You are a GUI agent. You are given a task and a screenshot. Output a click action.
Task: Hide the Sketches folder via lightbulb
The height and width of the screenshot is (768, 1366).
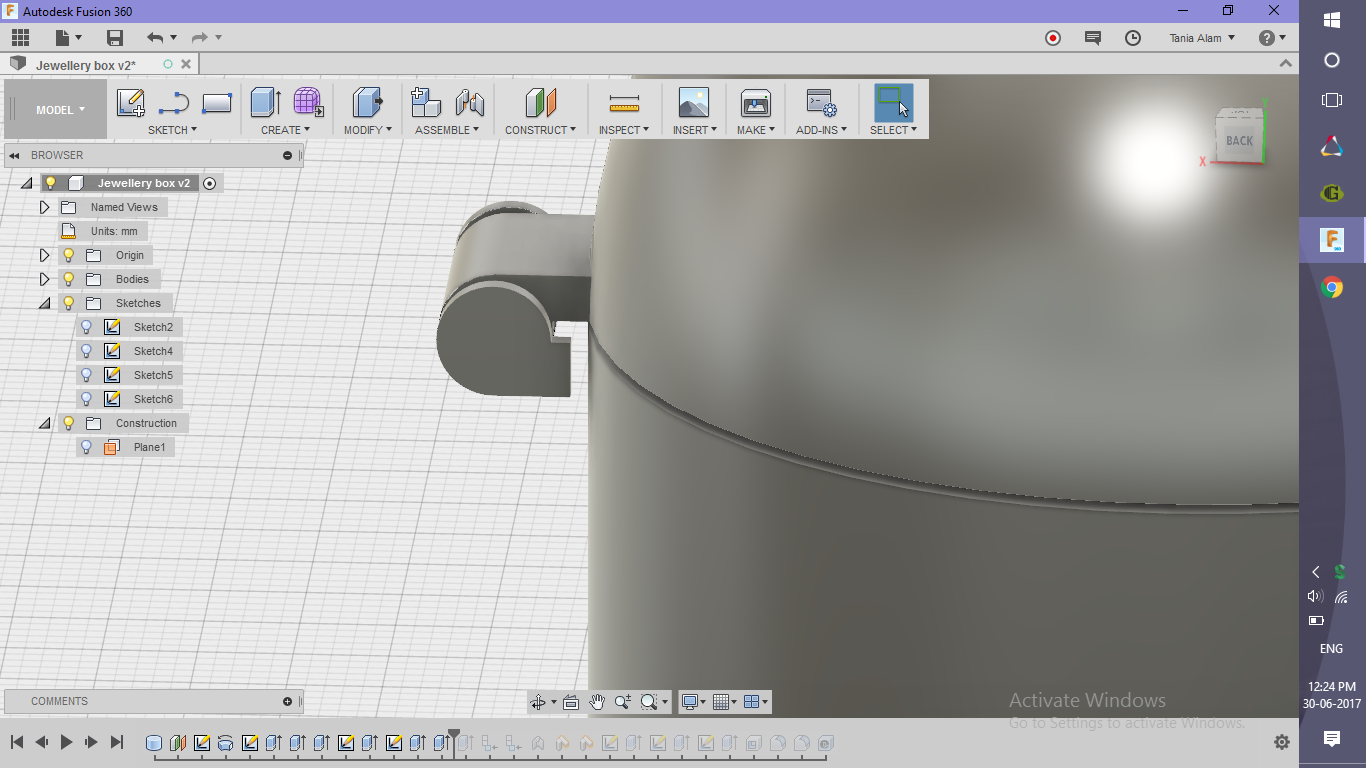pos(68,303)
